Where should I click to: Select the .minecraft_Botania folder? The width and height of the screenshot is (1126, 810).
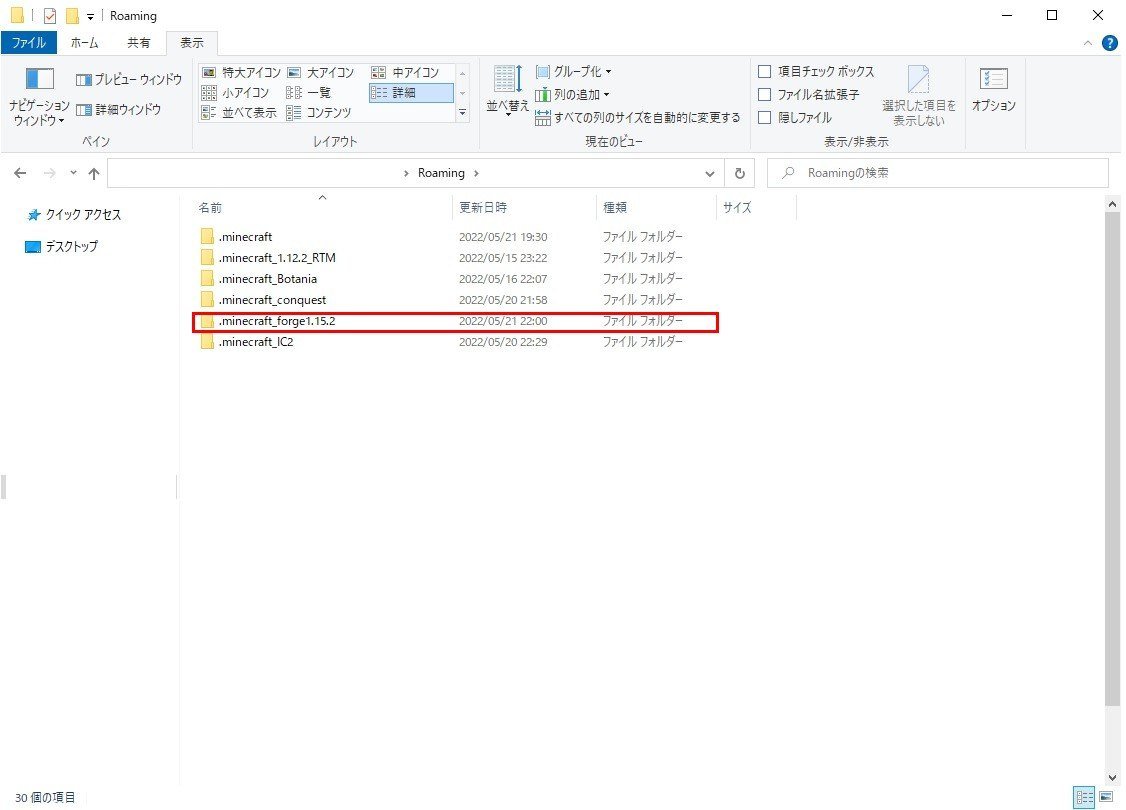[x=455, y=279]
